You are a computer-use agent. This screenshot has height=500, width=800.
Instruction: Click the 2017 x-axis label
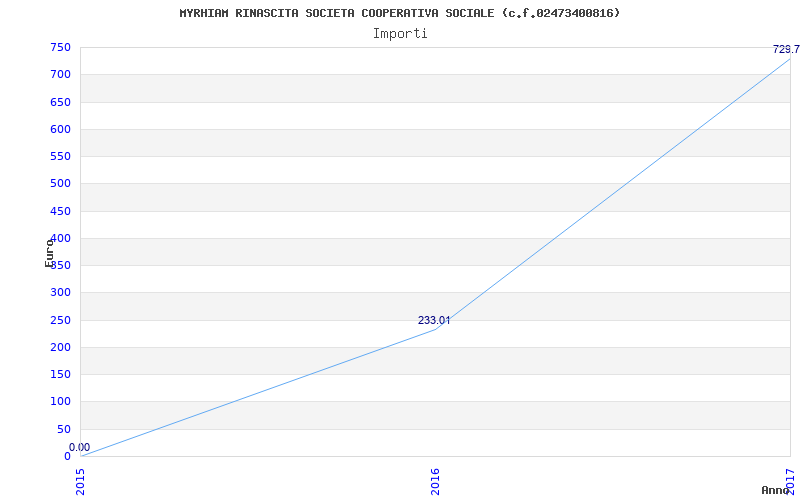coord(791,481)
